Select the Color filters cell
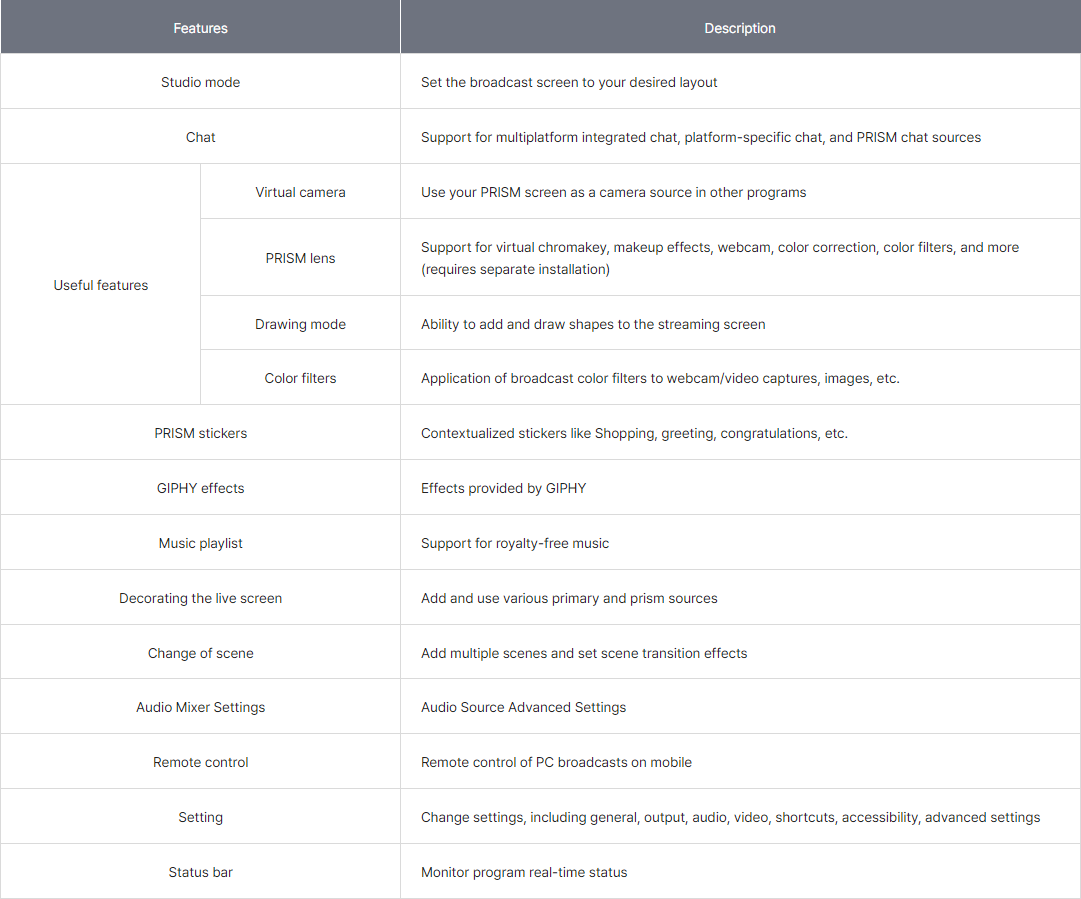Image resolution: width=1081 pixels, height=899 pixels. pyautogui.click(x=300, y=378)
